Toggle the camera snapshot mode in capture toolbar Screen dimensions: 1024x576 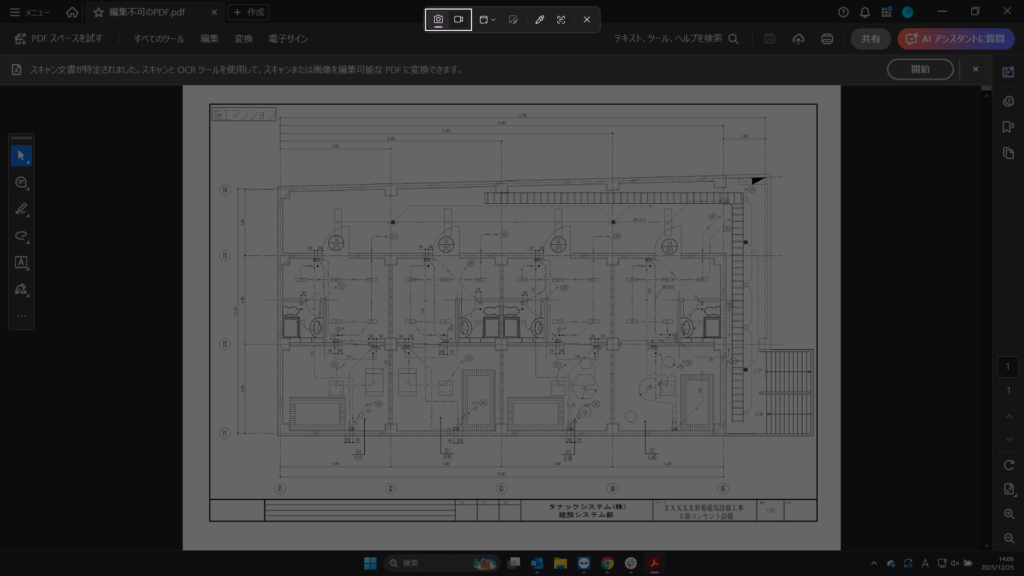tap(437, 18)
